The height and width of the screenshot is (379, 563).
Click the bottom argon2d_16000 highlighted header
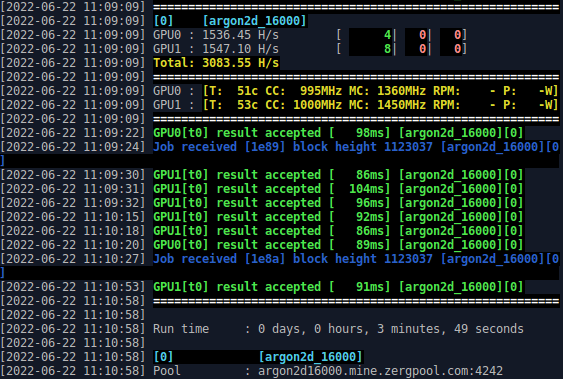point(310,357)
